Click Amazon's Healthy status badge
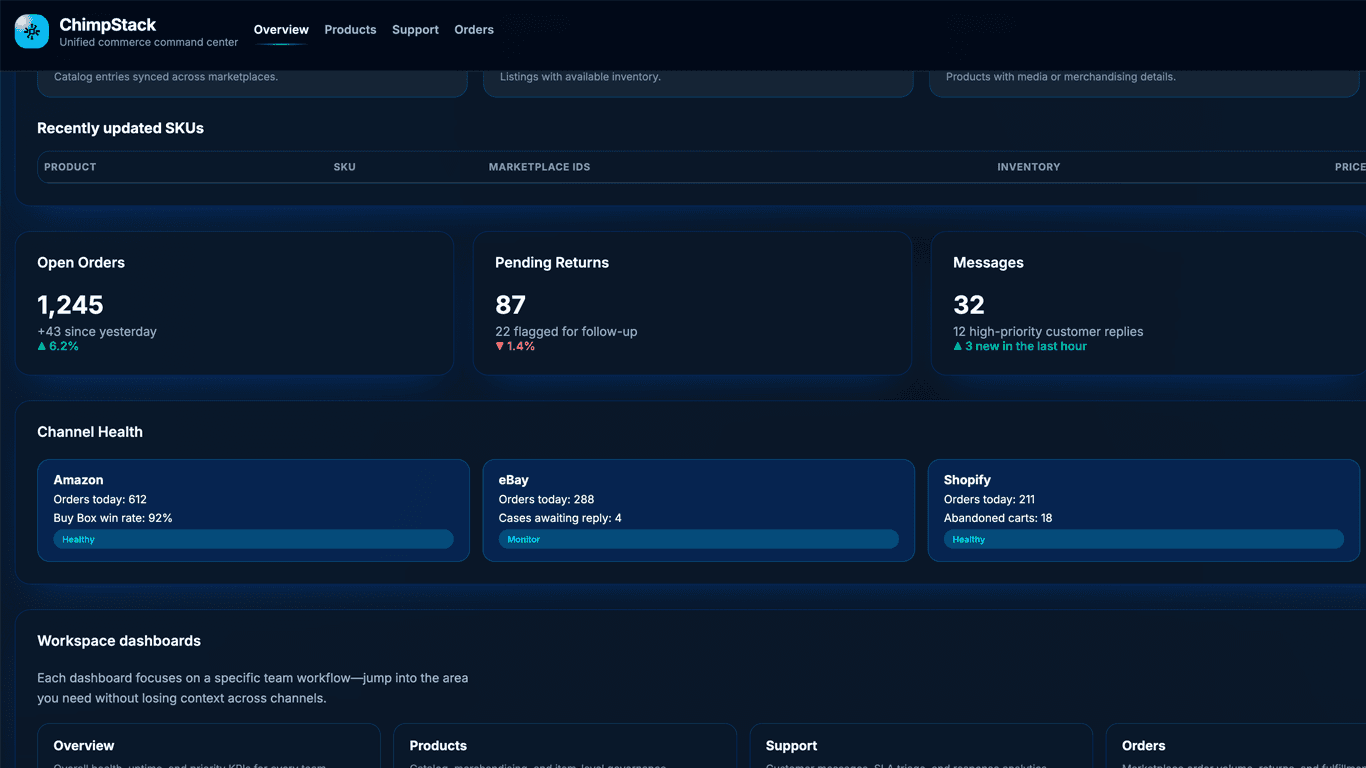This screenshot has height=768, width=1366. tap(253, 539)
